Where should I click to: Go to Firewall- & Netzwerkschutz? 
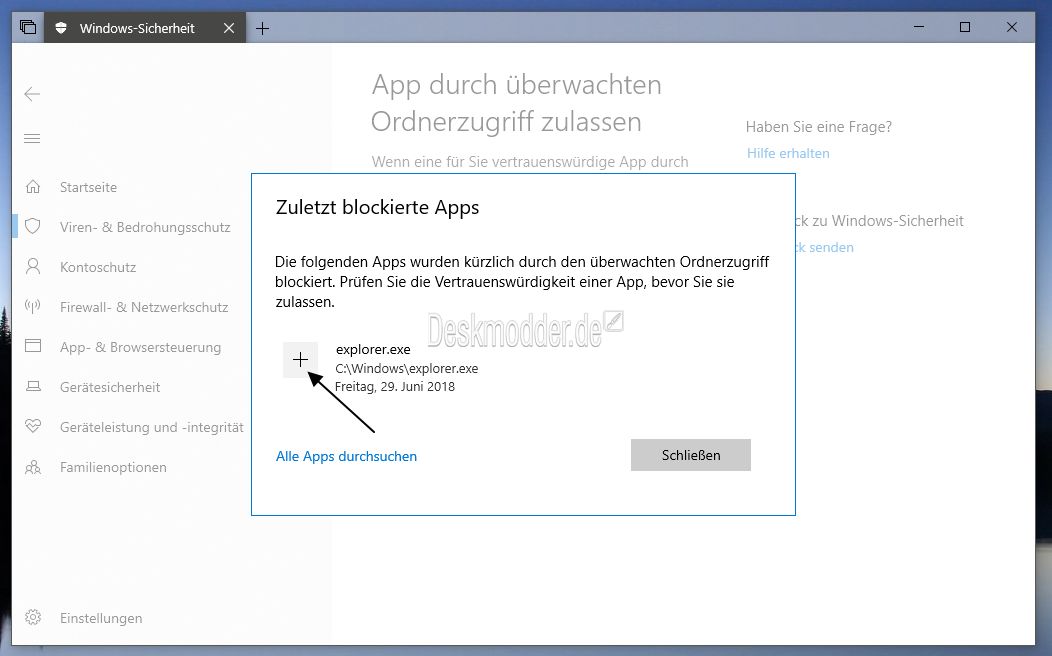[x=144, y=307]
